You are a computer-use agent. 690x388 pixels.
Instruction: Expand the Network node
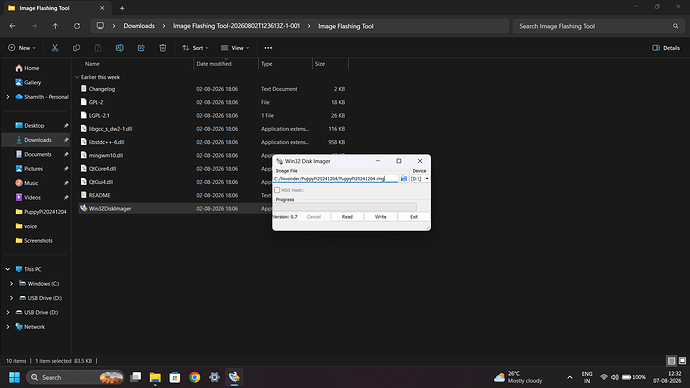coord(7,327)
